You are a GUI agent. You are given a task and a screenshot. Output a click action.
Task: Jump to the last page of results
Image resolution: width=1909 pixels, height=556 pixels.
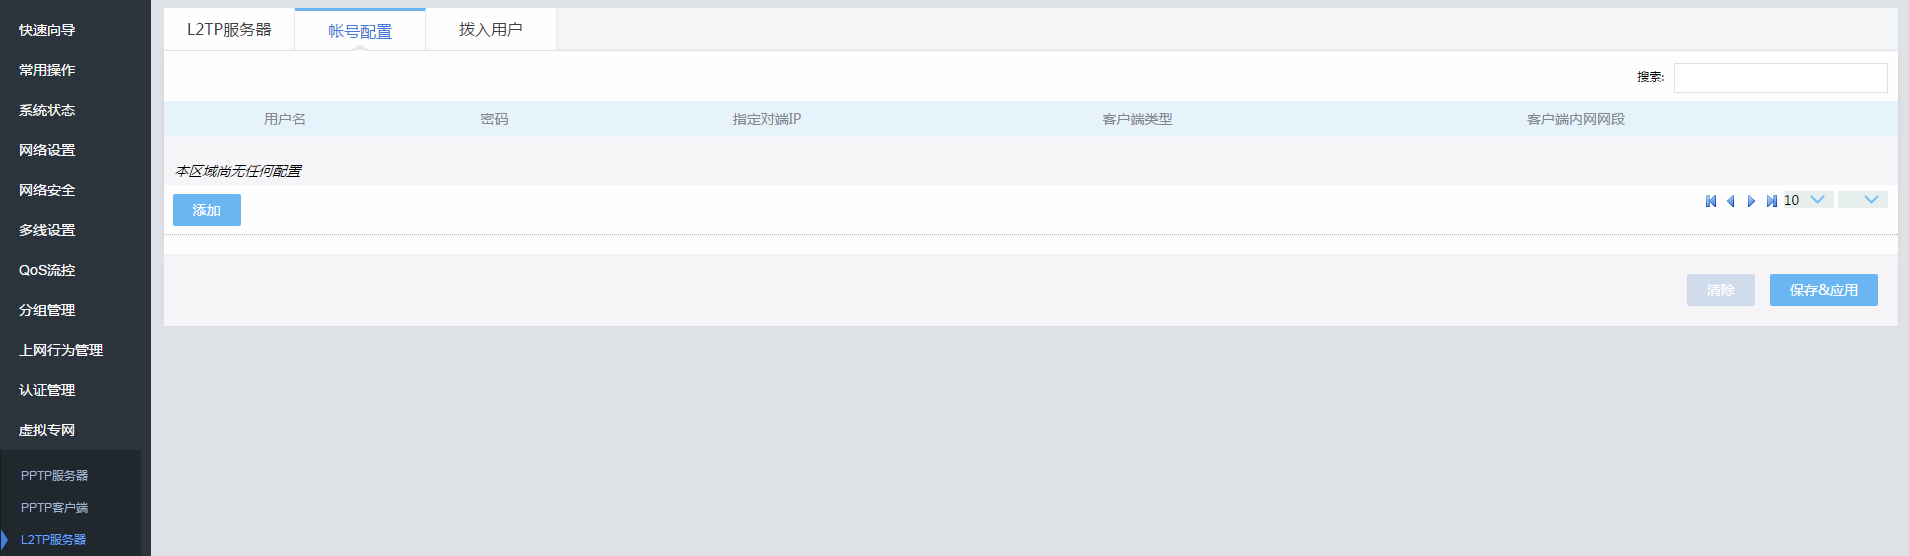coord(1771,201)
